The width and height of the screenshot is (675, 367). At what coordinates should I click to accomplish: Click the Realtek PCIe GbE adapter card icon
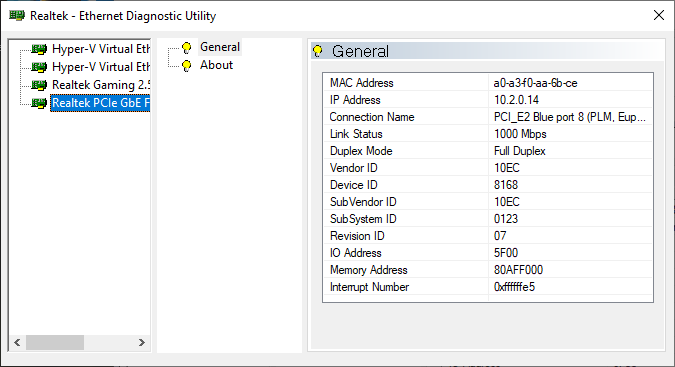(39, 103)
